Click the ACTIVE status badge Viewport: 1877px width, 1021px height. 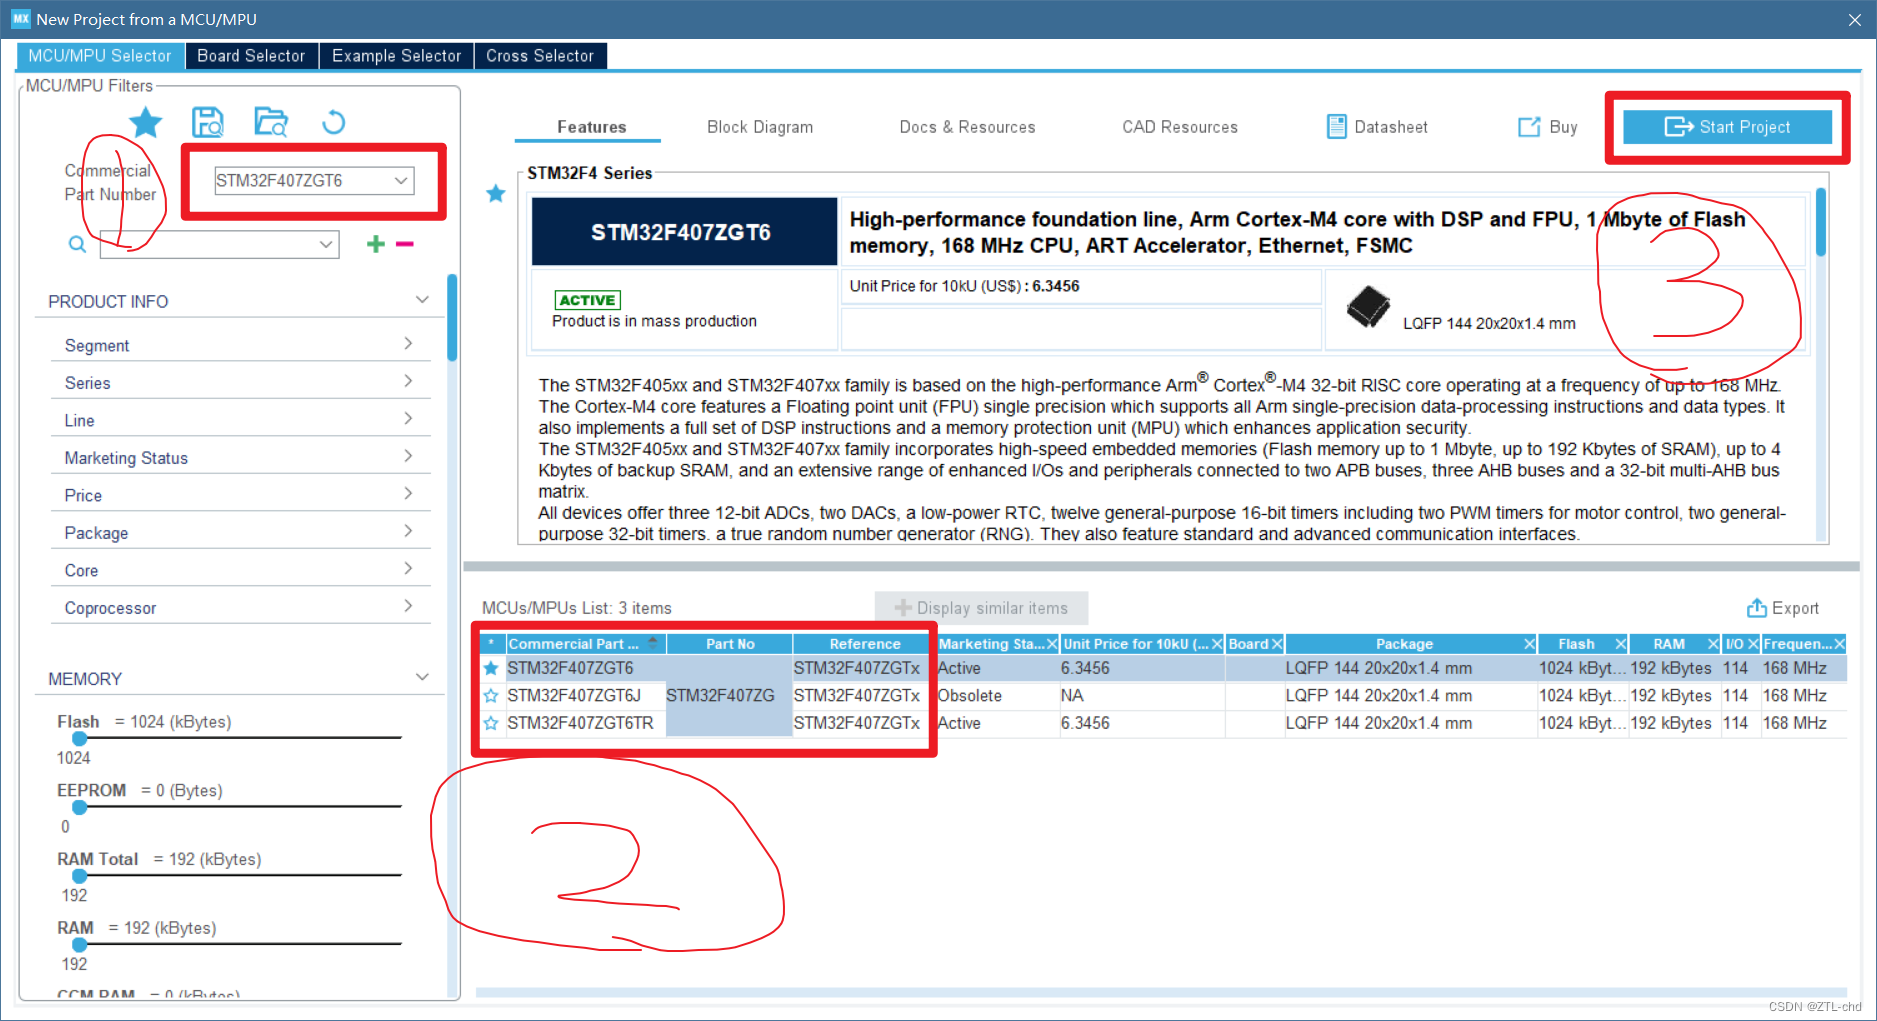point(588,300)
